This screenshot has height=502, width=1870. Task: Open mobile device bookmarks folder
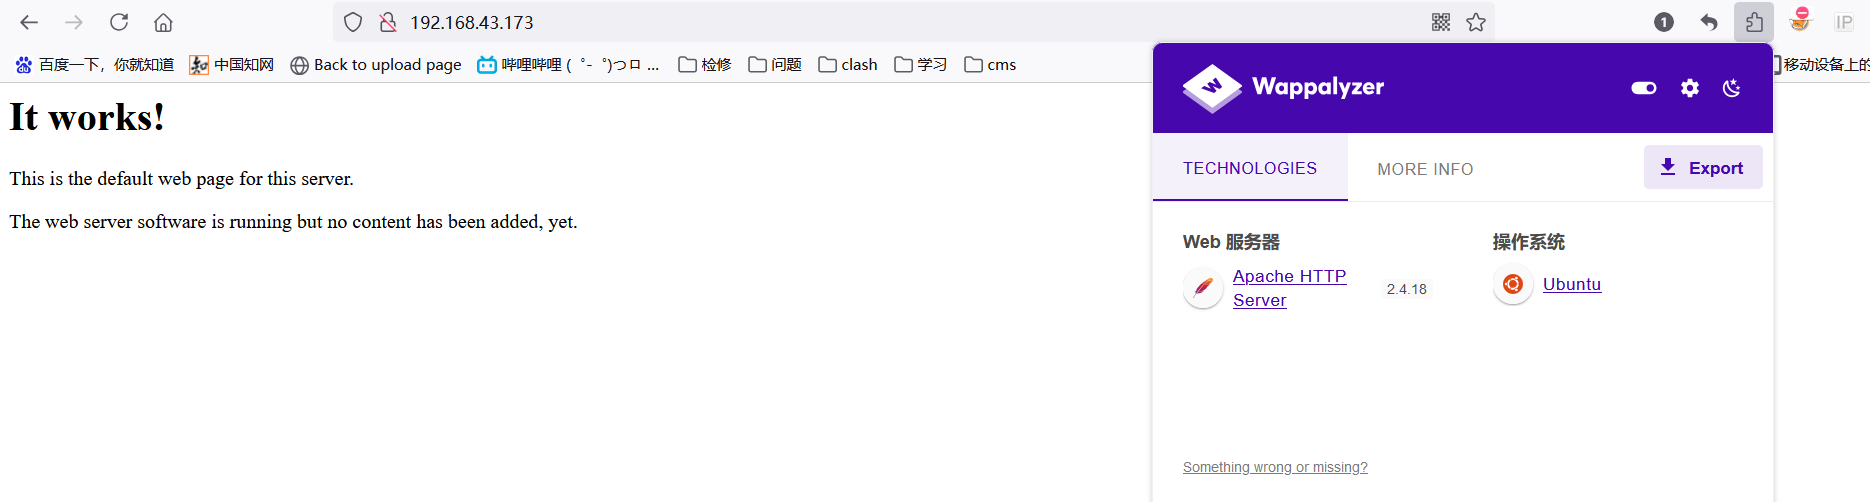(x=1822, y=64)
